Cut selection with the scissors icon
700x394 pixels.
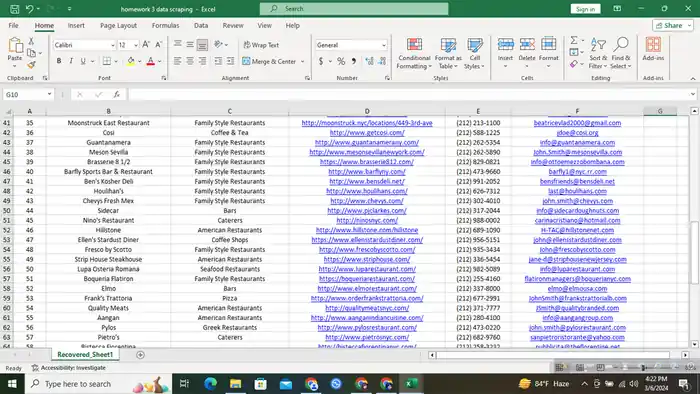[x=31, y=41]
